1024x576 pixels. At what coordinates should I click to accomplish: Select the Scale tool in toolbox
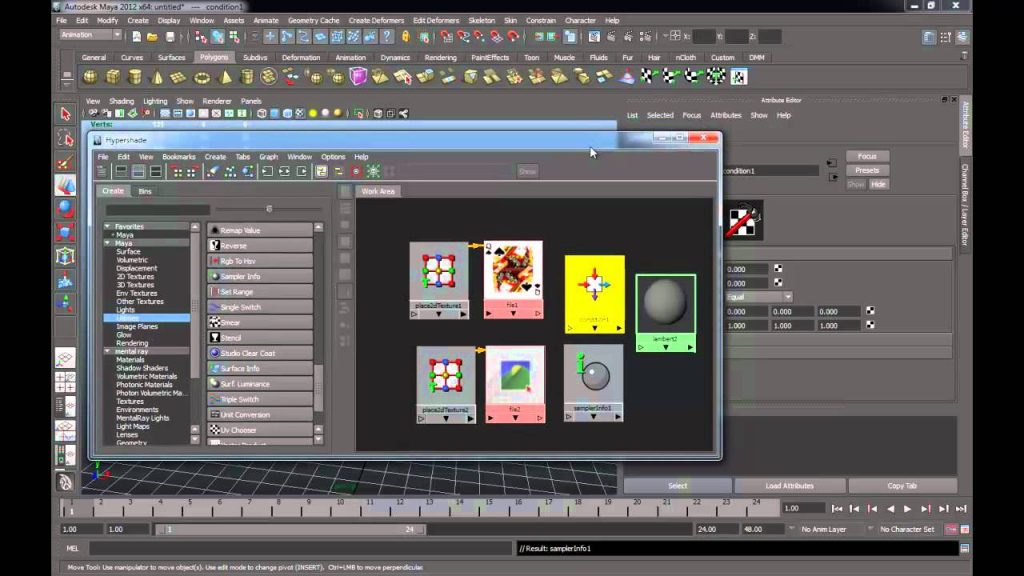click(x=65, y=232)
